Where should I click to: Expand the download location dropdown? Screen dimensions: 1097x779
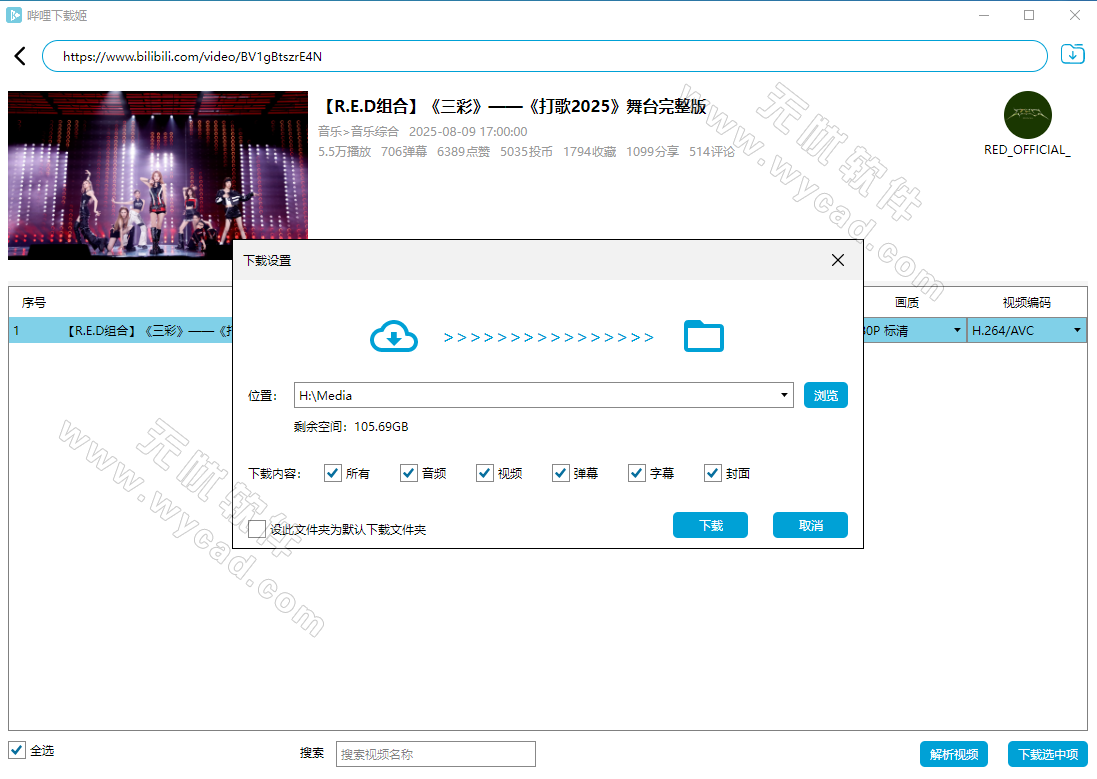(784, 396)
